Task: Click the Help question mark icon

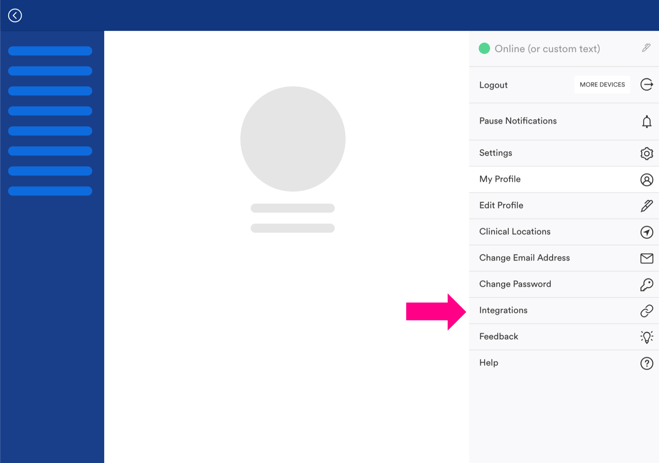Action: pos(646,363)
